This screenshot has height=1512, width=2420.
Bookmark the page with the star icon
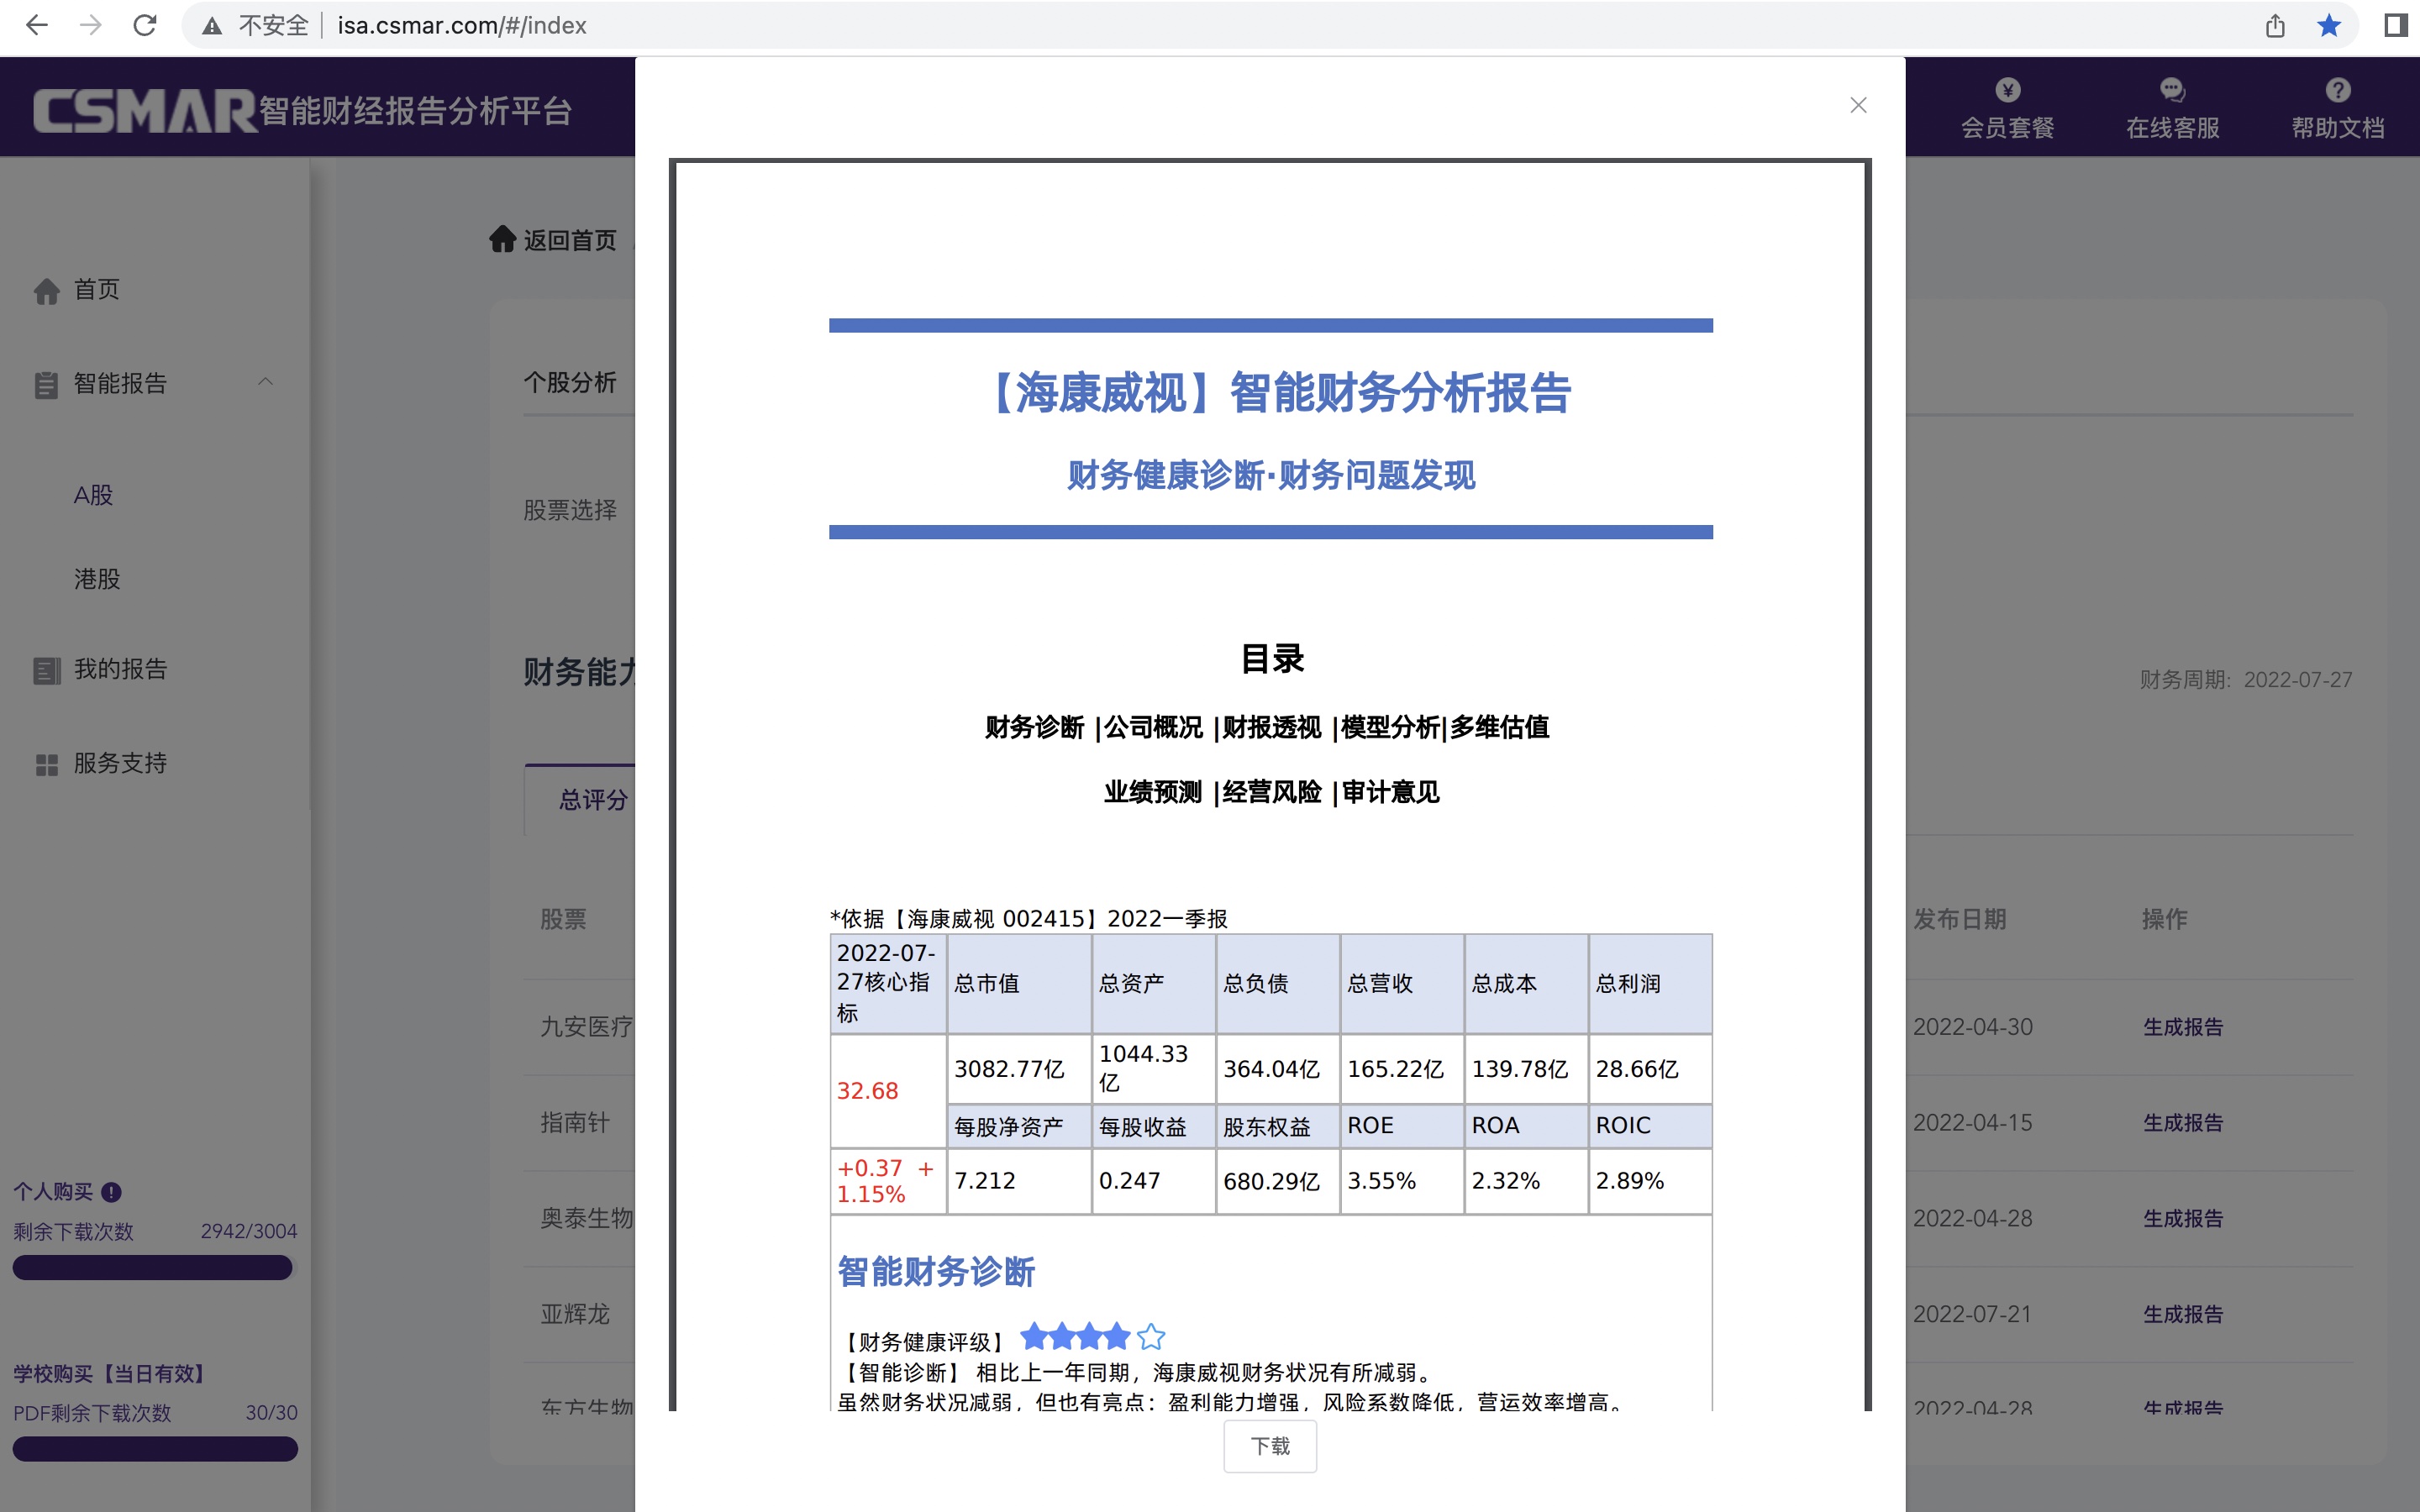(2330, 26)
